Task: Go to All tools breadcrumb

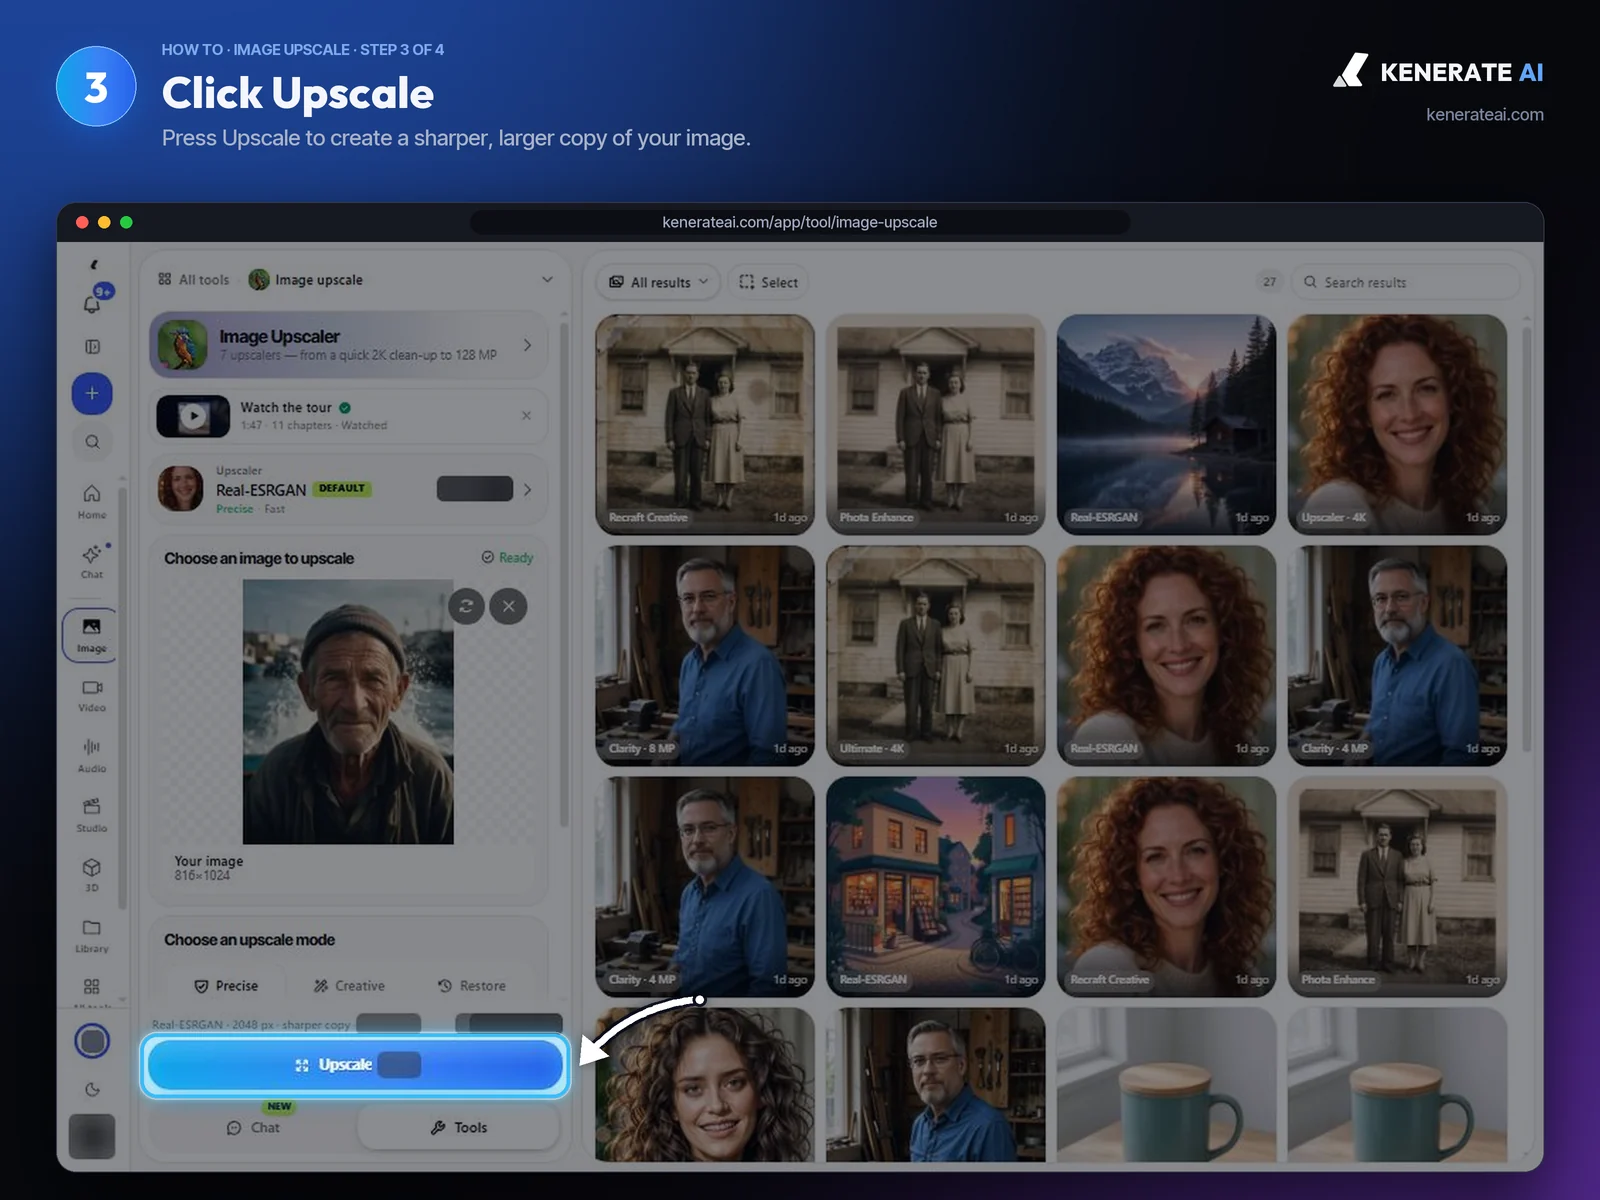Action: coord(194,280)
